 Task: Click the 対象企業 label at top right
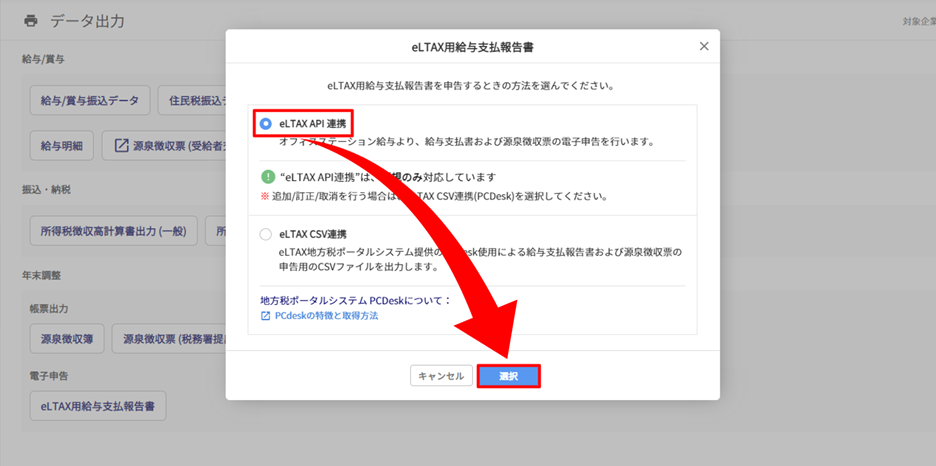(x=919, y=21)
